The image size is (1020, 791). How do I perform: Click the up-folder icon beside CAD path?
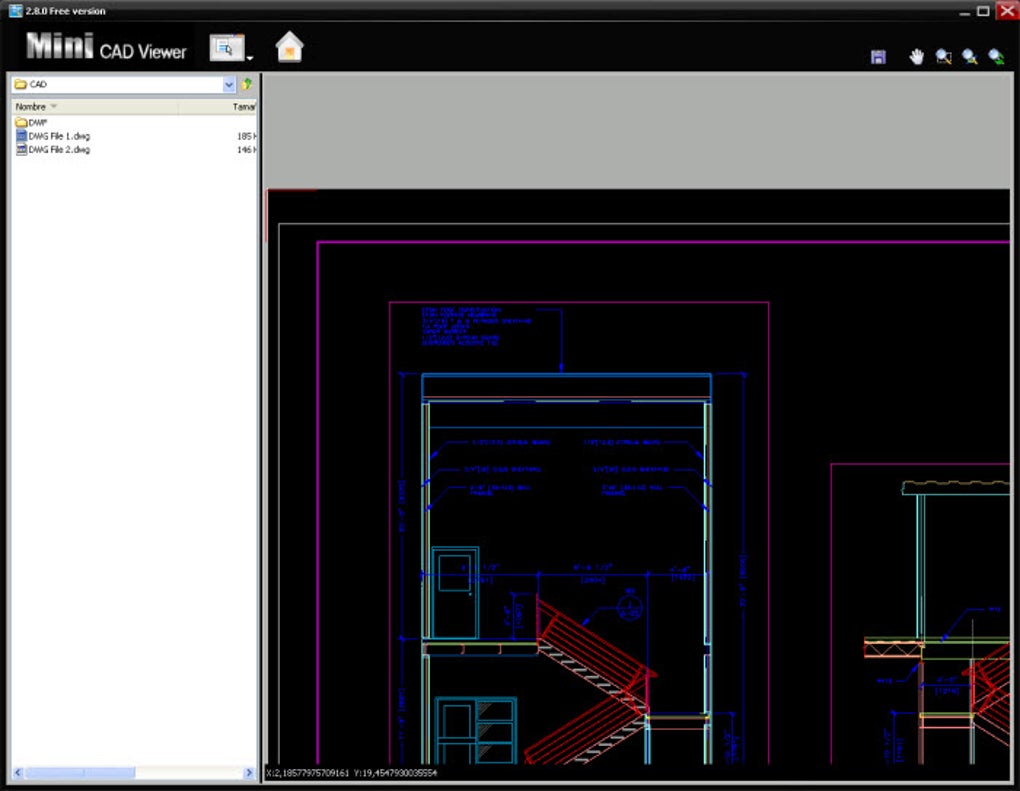tap(247, 84)
